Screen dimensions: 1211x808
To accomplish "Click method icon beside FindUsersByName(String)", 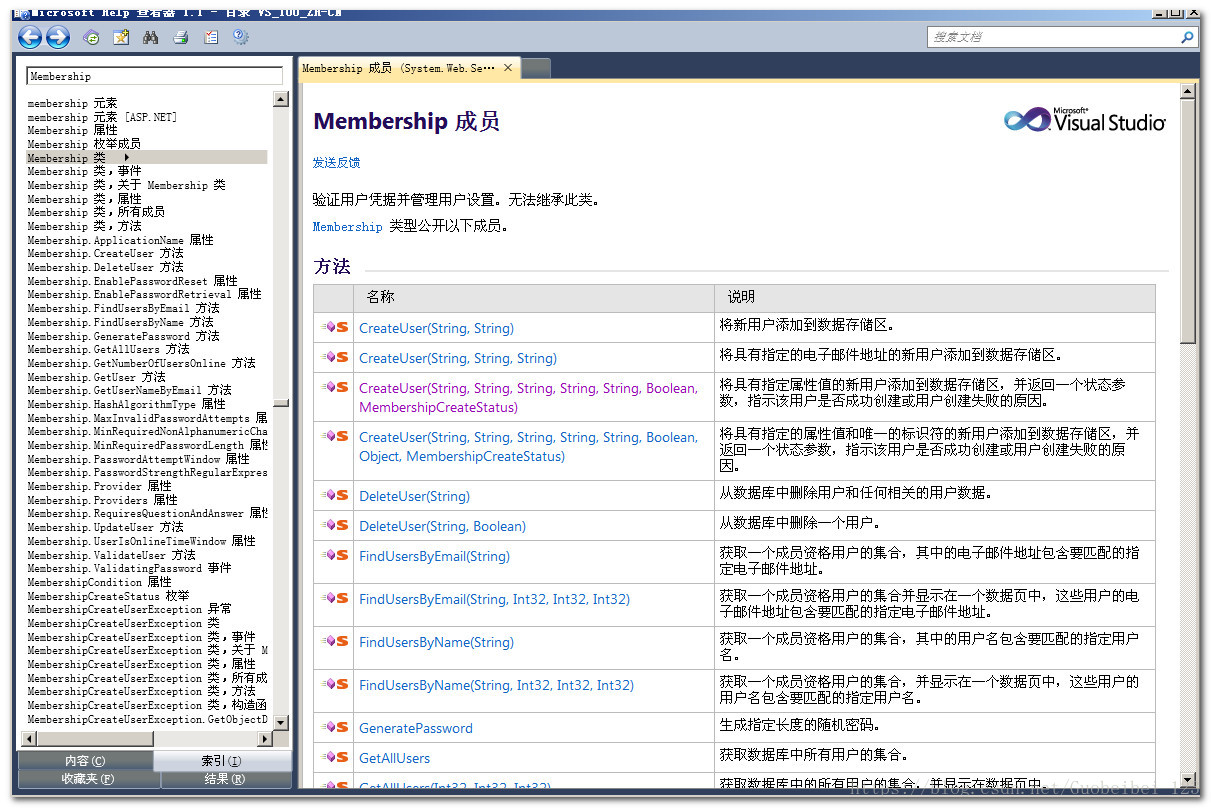I will (335, 641).
